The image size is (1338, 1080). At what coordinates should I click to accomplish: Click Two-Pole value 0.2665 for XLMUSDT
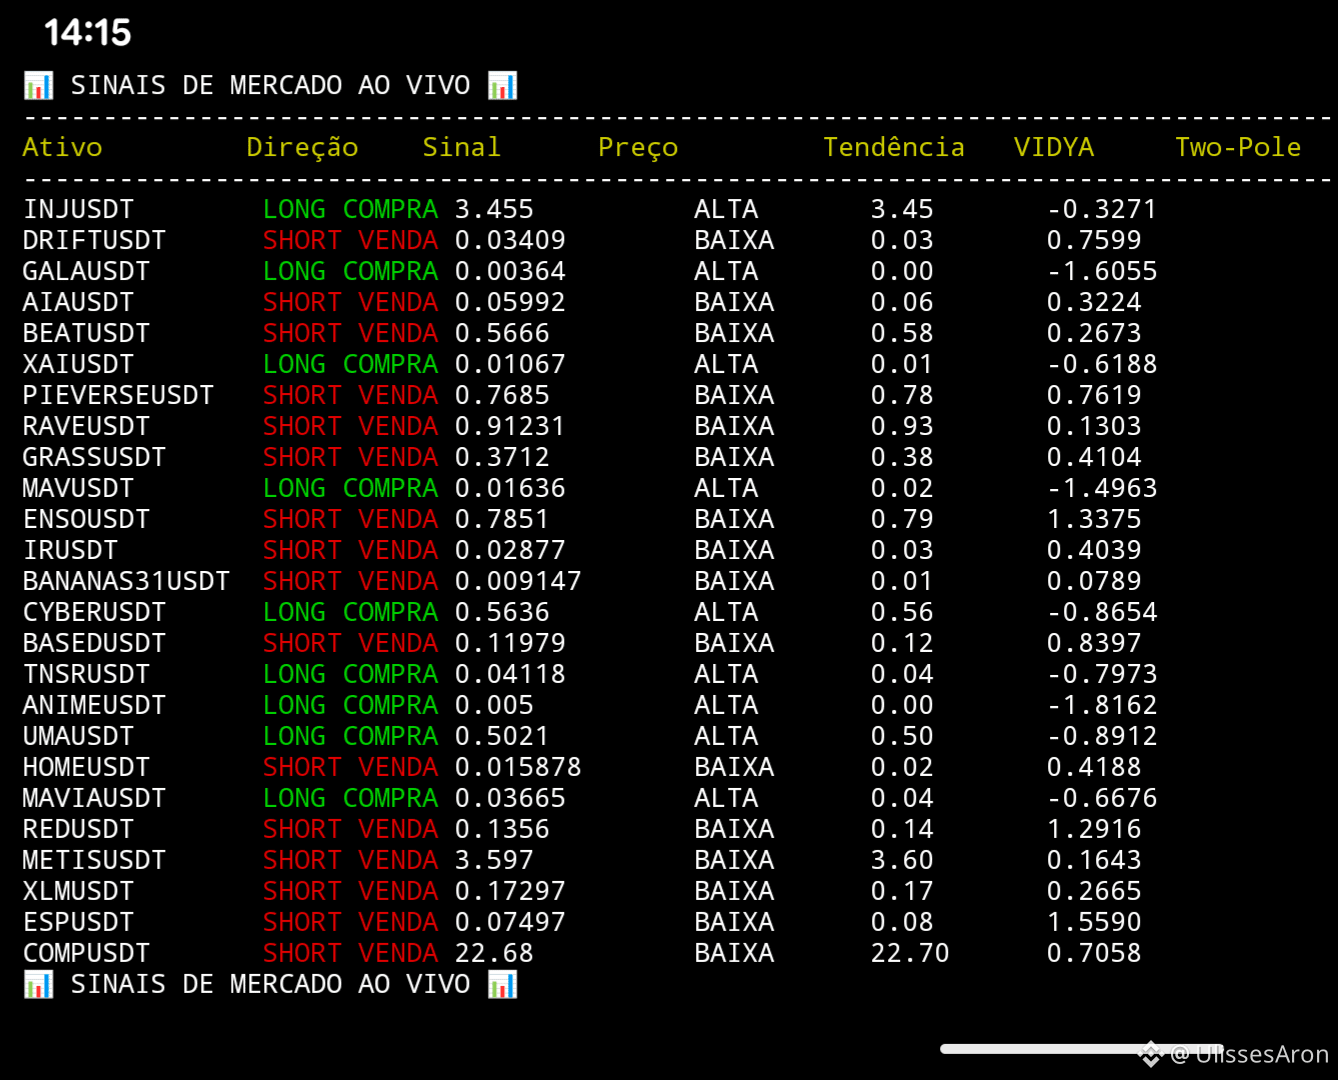[x=1094, y=891]
